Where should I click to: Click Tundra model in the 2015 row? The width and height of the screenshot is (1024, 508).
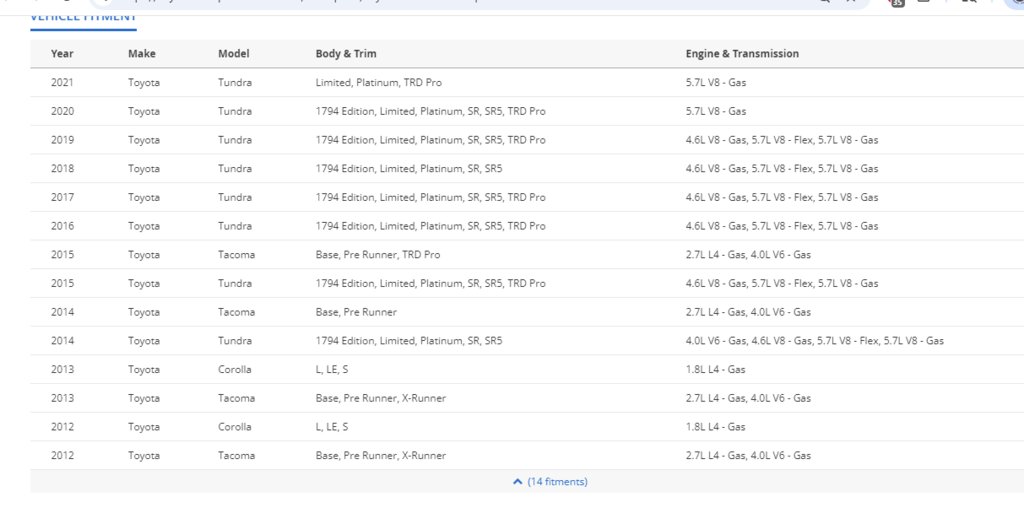235,283
